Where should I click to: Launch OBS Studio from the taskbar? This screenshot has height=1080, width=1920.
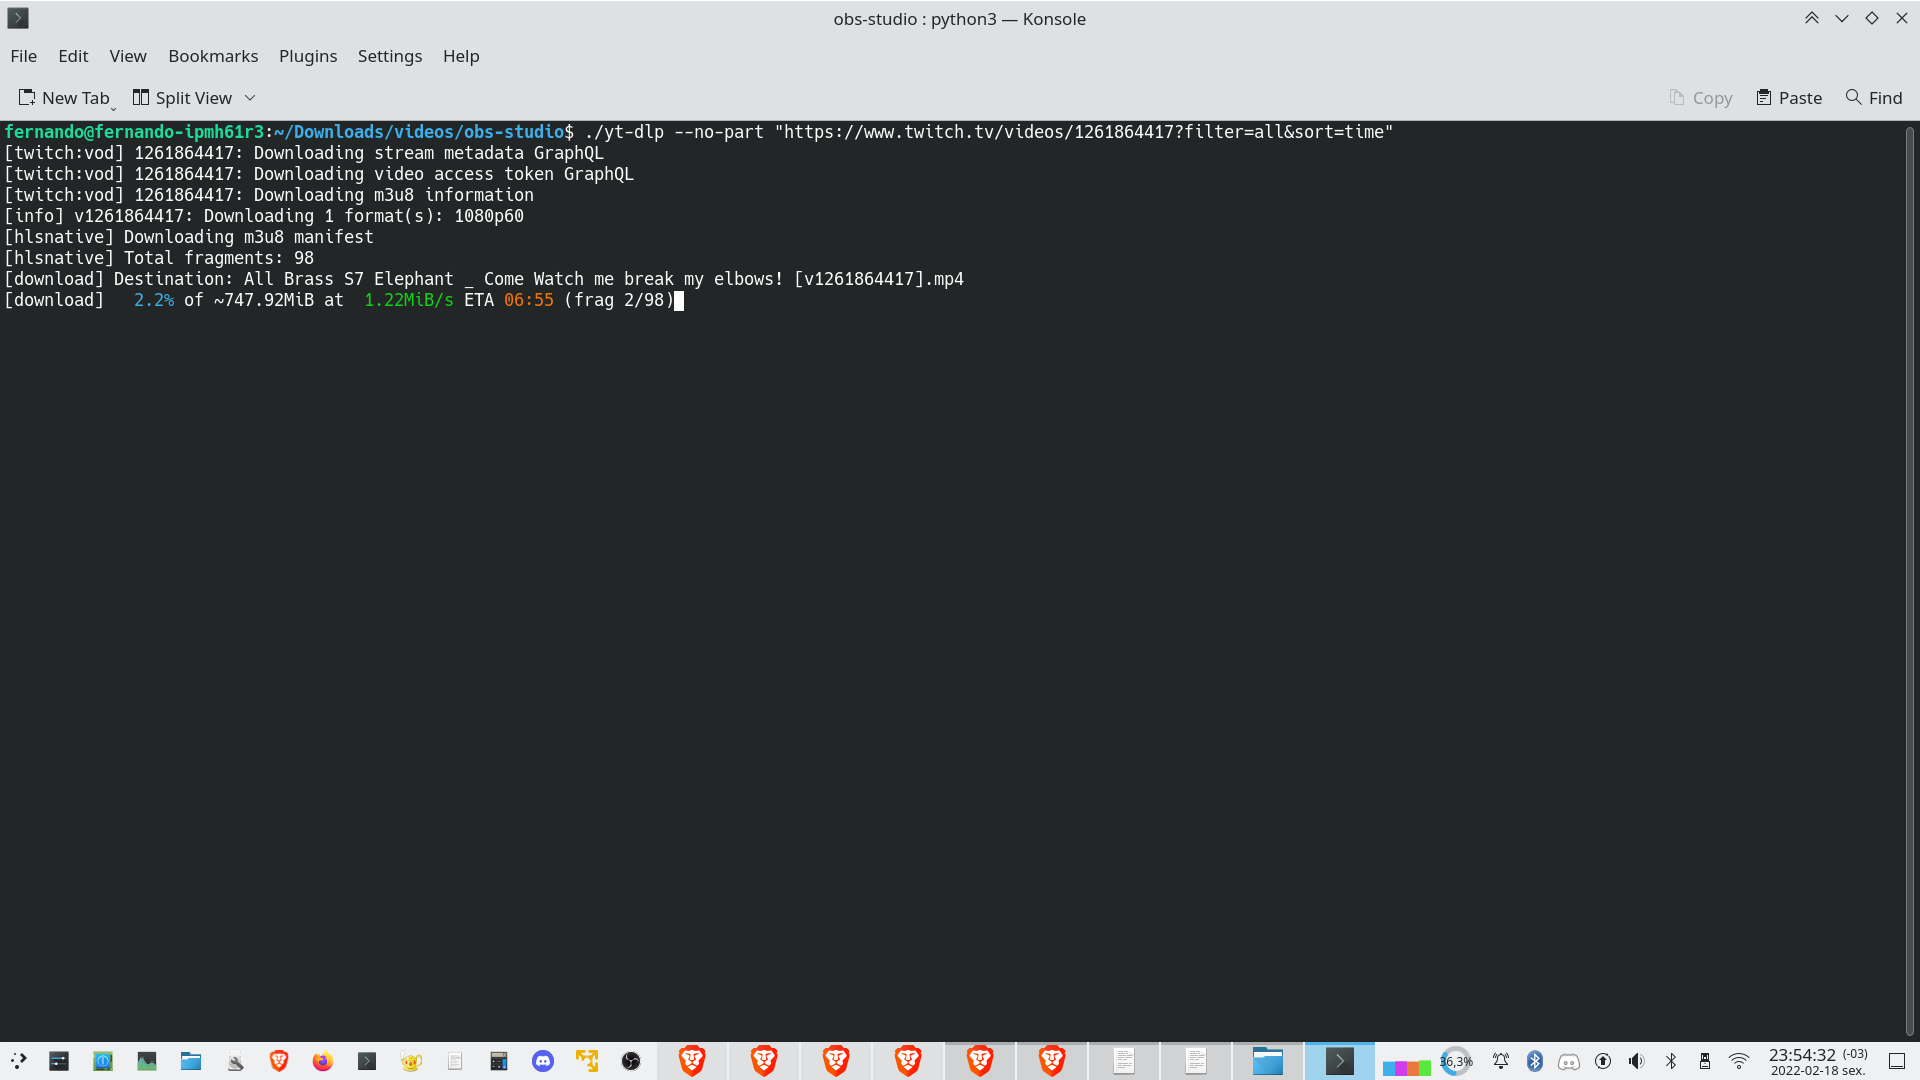(630, 1061)
